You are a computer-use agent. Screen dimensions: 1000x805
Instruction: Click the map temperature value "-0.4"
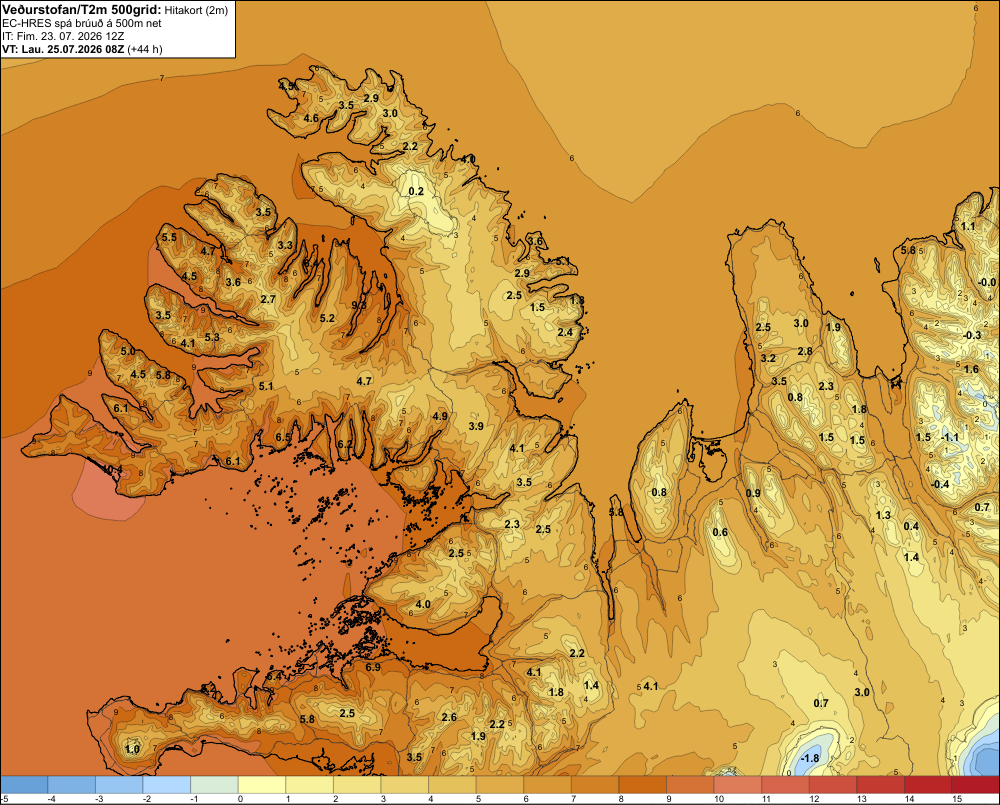940,484
